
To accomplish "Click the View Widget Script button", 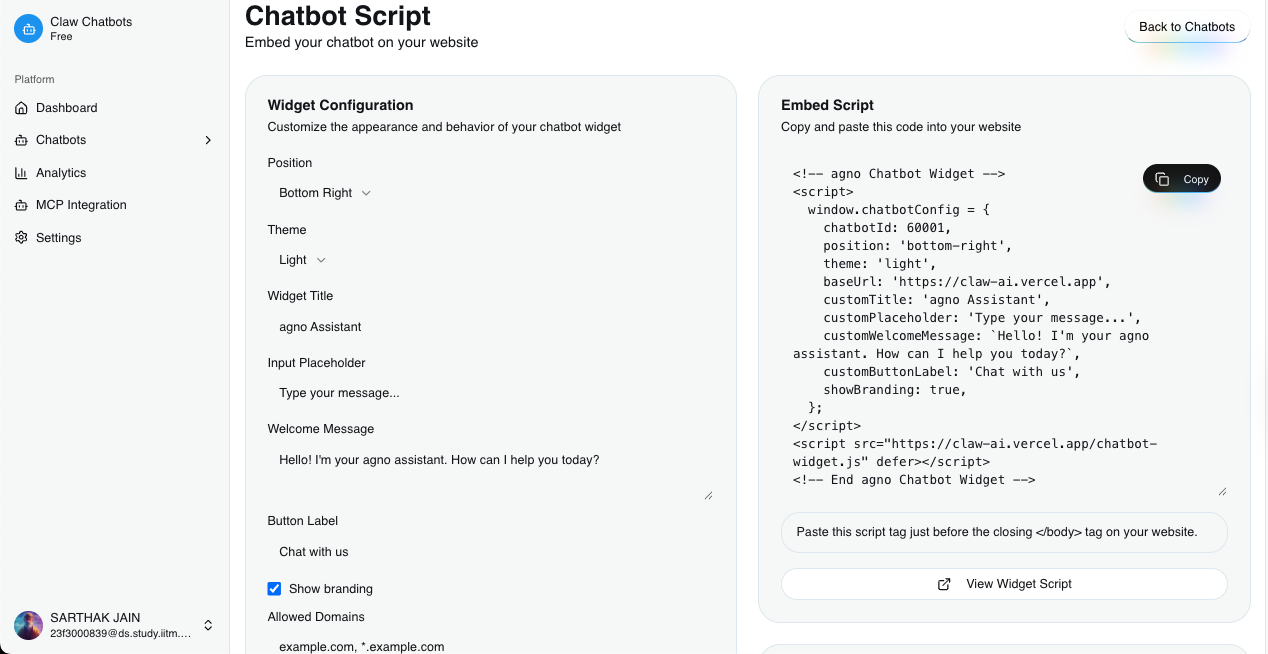I will (x=1004, y=584).
